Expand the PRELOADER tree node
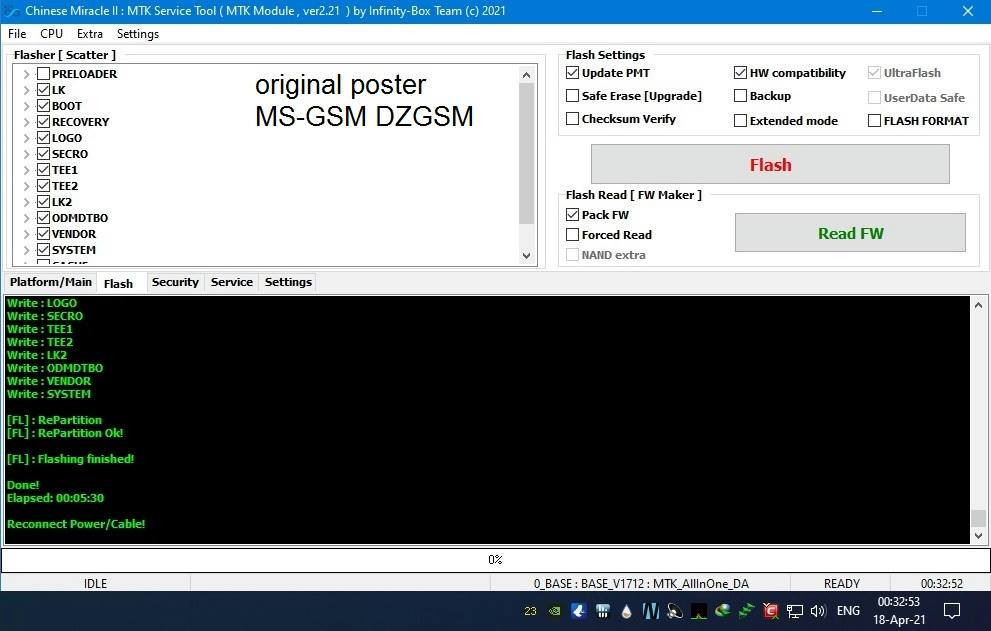Screen dimensions: 991x631 pyautogui.click(x=26, y=74)
